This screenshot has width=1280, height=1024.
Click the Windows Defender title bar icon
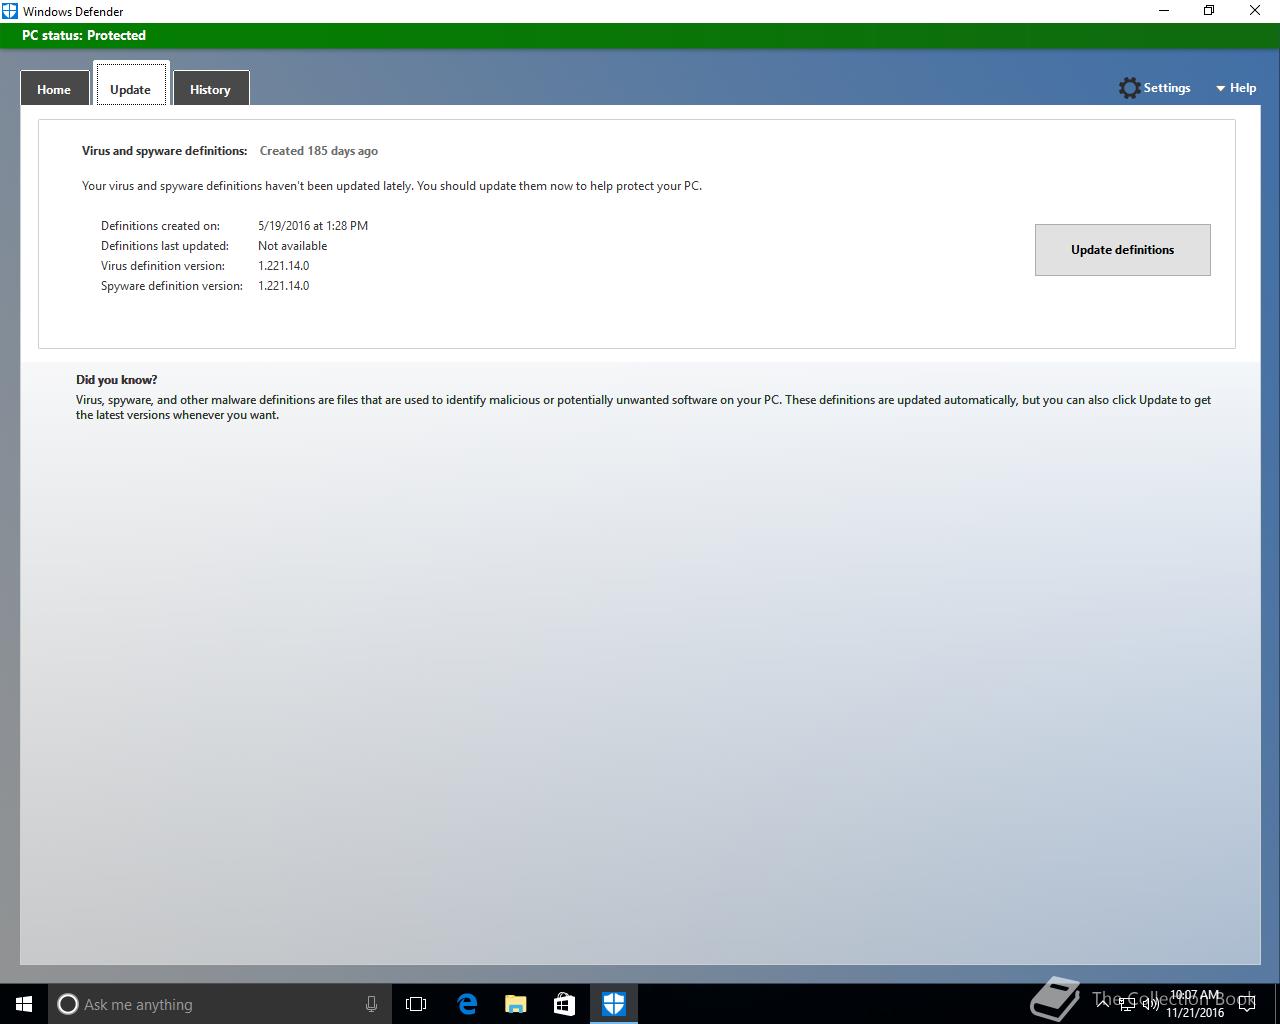point(10,11)
